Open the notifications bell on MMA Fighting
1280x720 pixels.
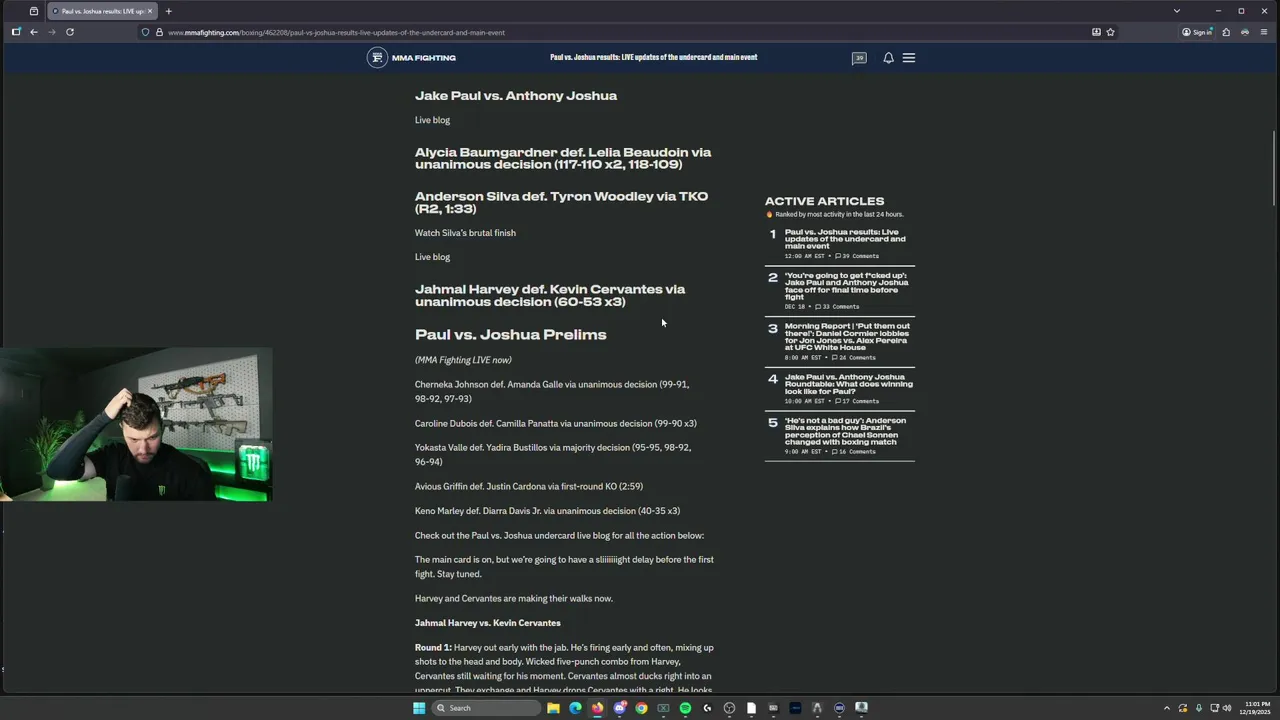pos(888,58)
